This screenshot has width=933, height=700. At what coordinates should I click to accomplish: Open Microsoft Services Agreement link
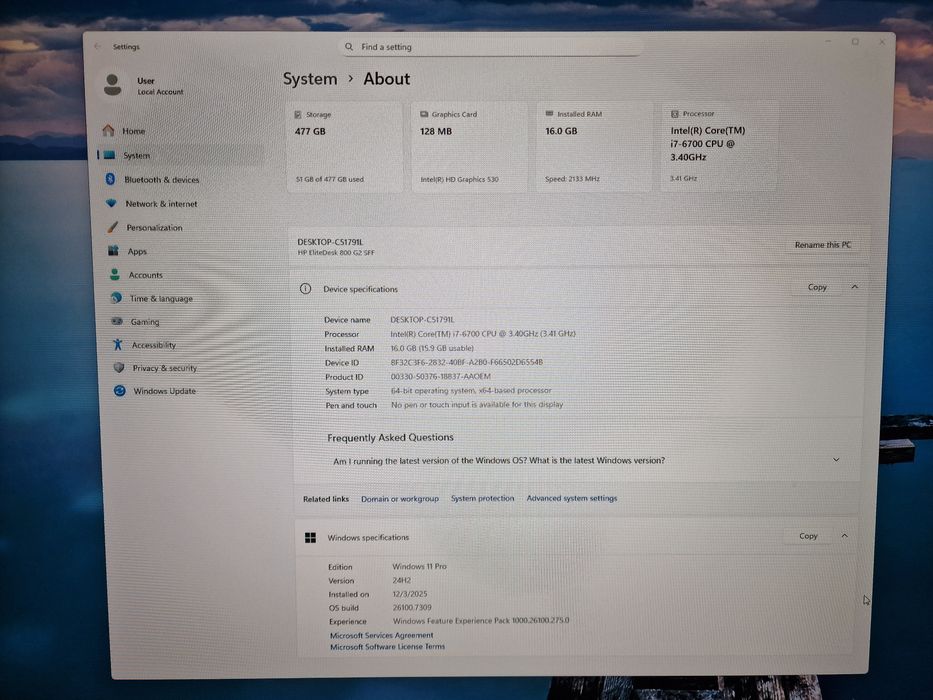[x=381, y=635]
